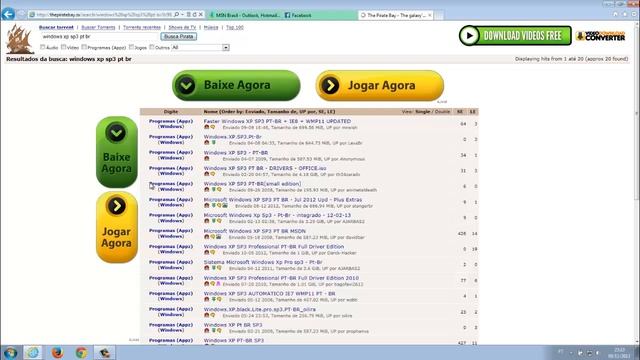Select The Pirate Bay tab
Viewport: 640px width, 360px height.
click(396, 15)
